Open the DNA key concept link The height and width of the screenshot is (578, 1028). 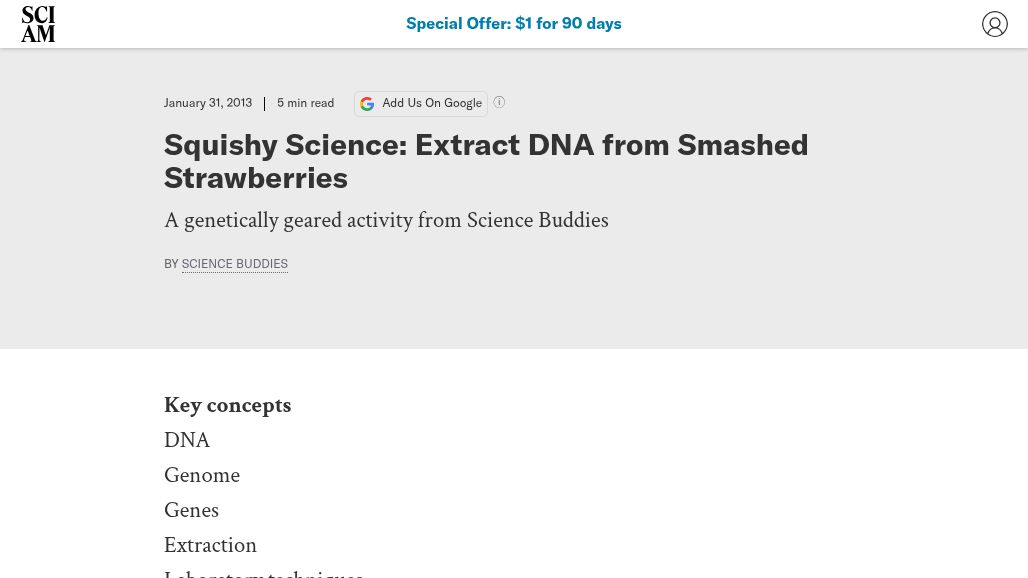pyautogui.click(x=187, y=440)
